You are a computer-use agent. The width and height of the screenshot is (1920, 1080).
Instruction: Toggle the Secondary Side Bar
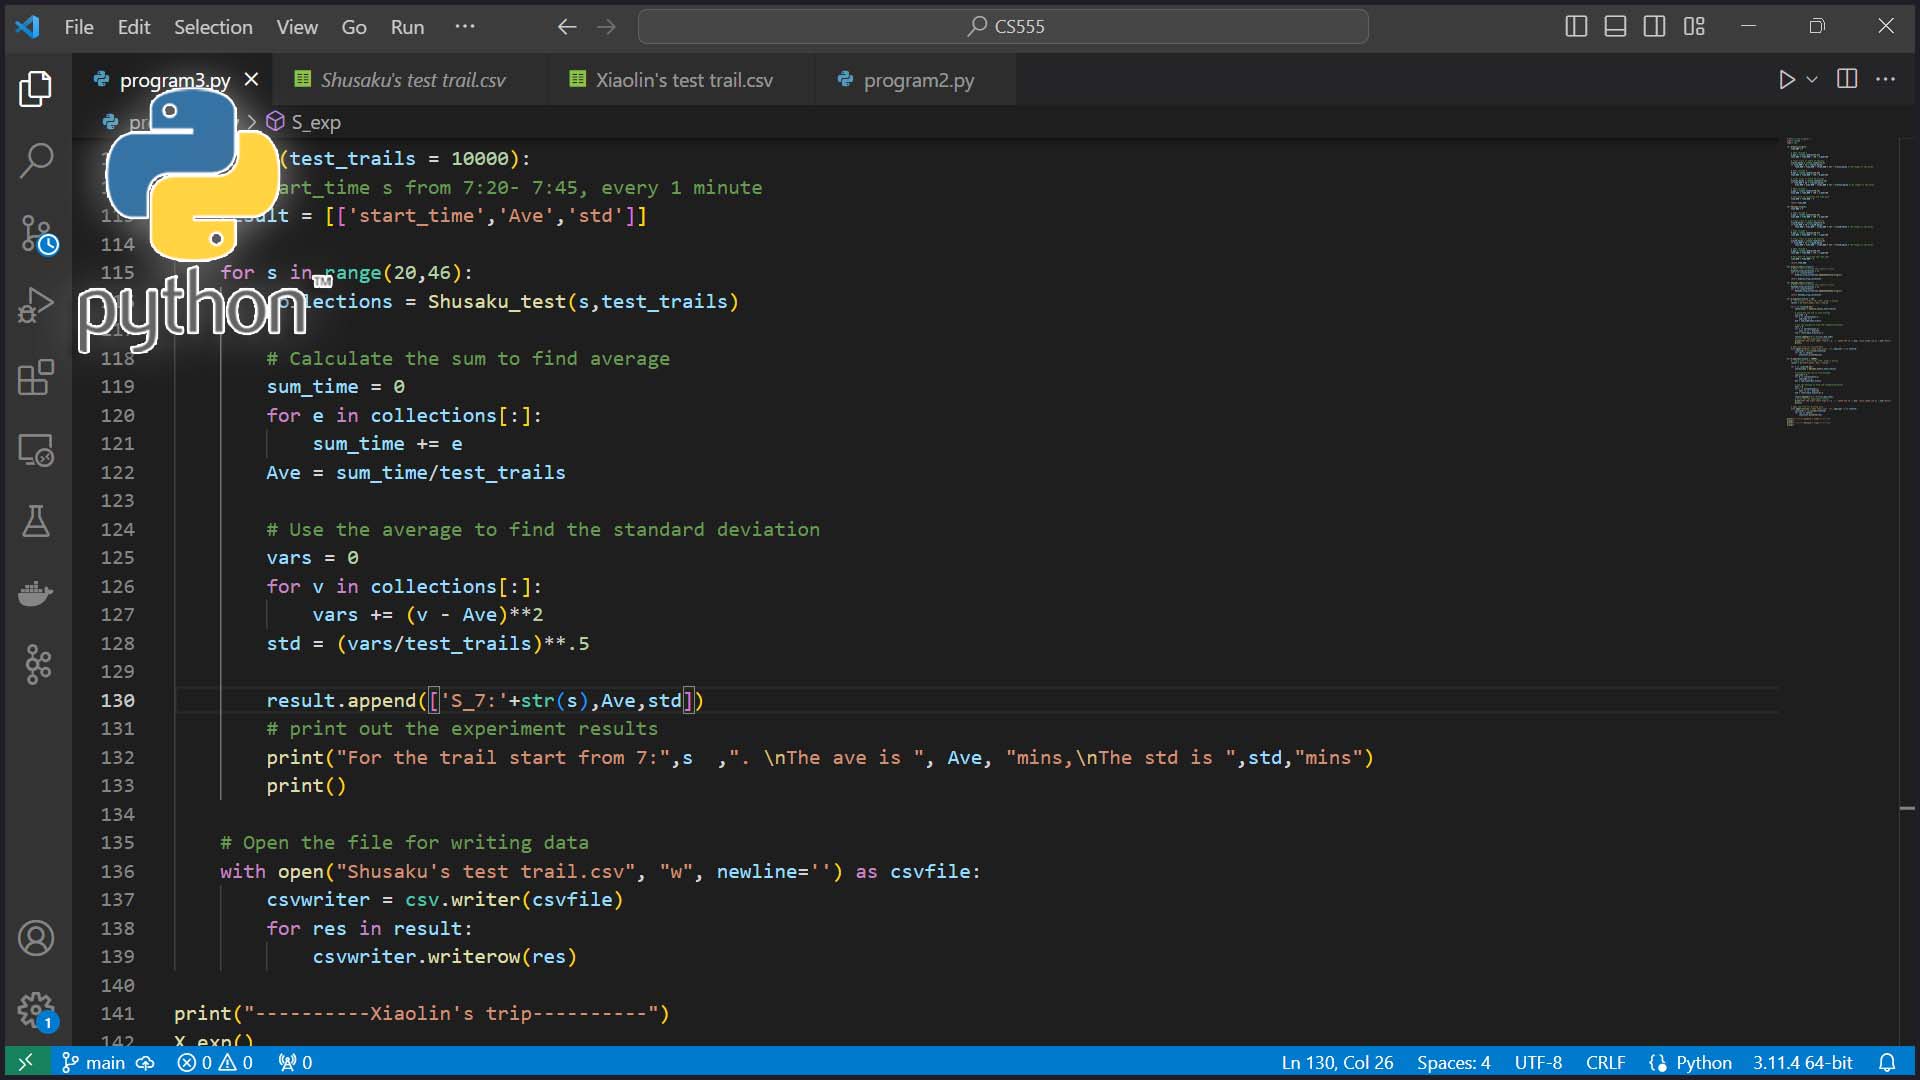[1655, 26]
